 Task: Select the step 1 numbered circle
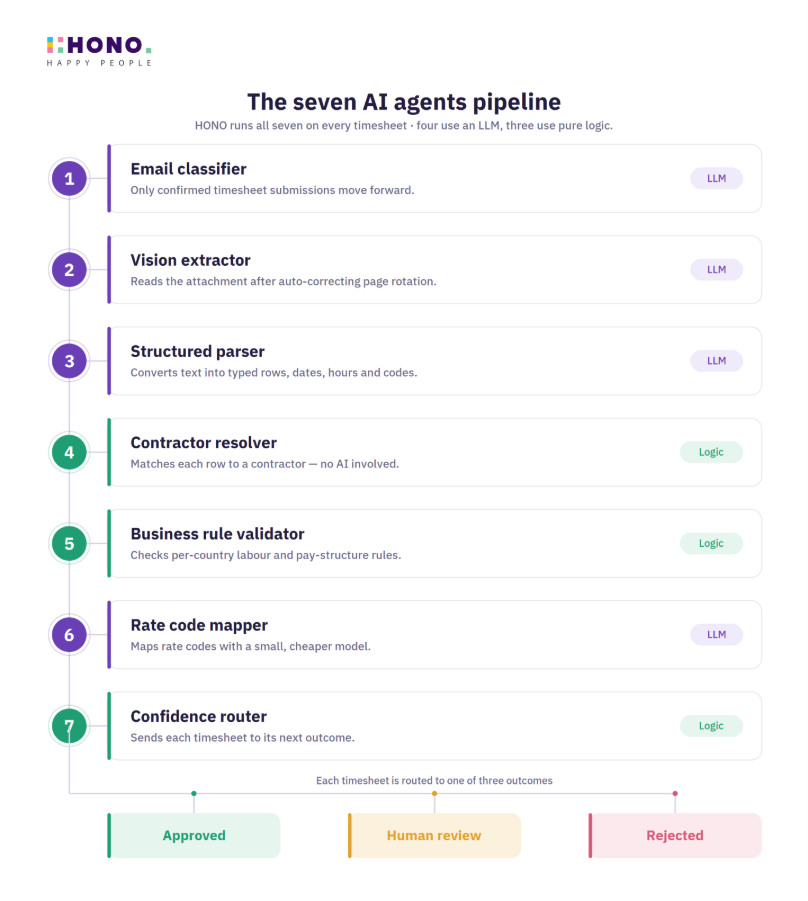69,179
